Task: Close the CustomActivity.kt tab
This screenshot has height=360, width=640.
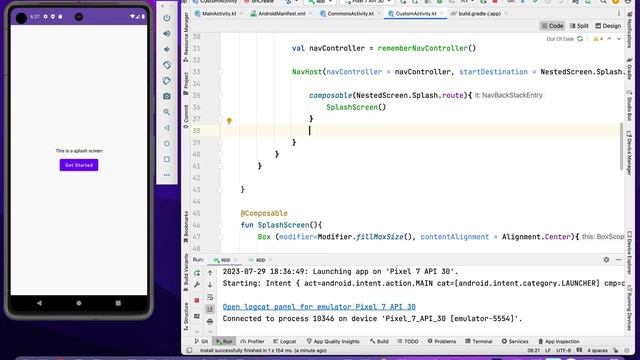Action: click(x=442, y=14)
